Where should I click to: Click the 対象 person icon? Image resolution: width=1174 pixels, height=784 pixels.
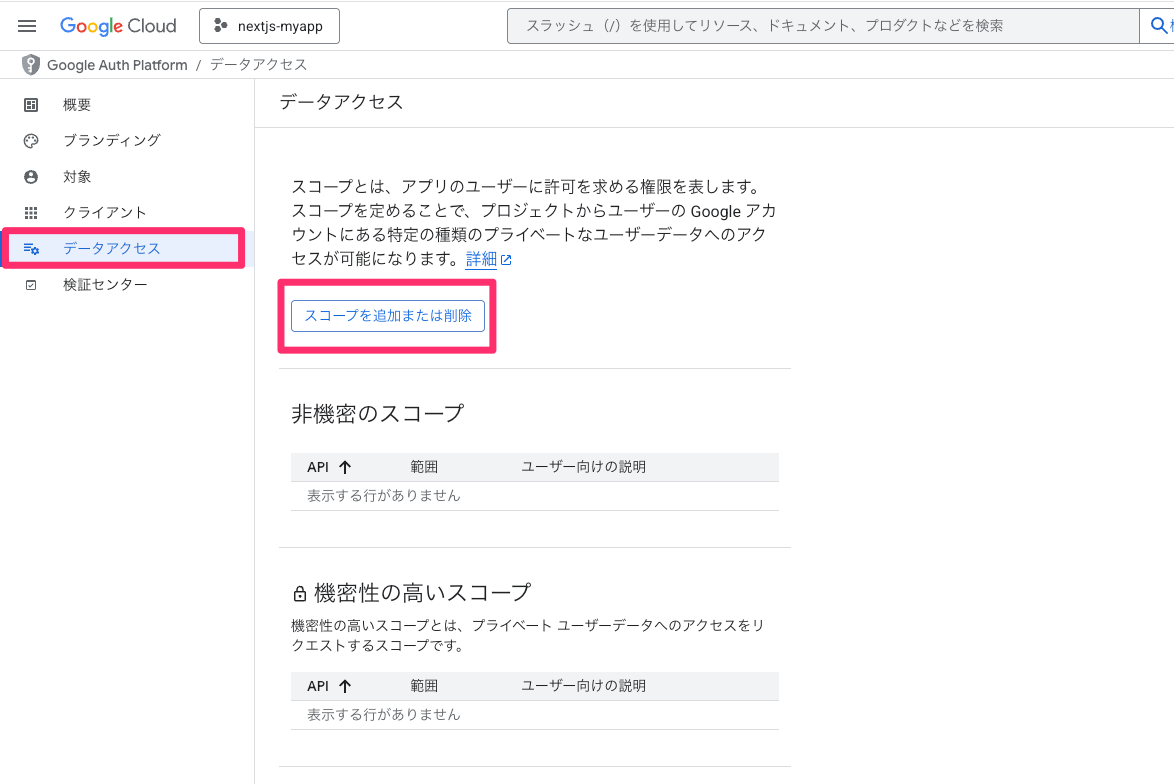[x=31, y=176]
